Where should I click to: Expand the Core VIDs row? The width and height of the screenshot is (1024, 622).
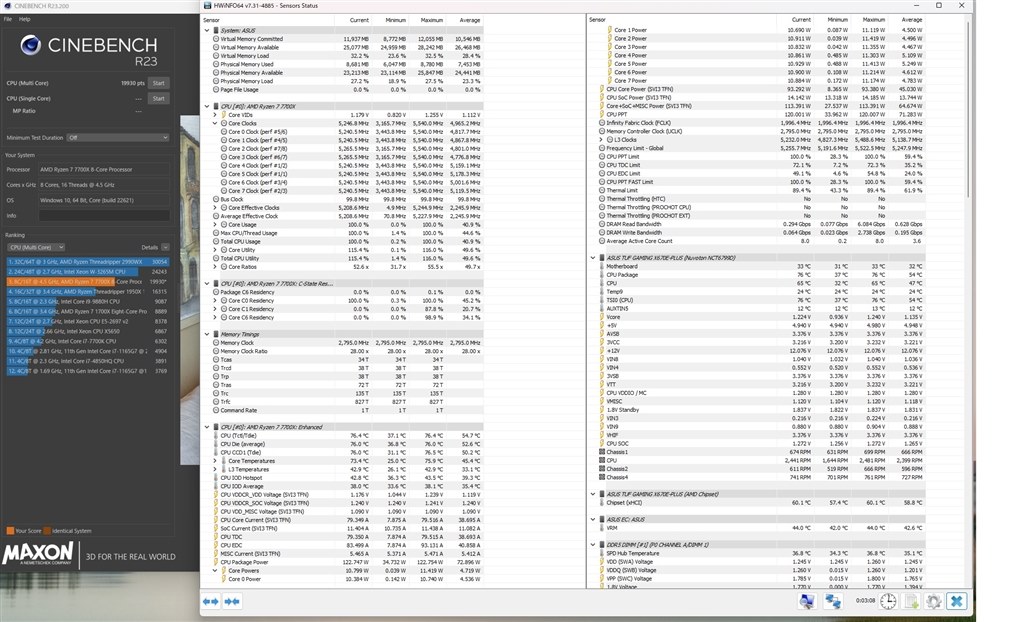click(215, 115)
